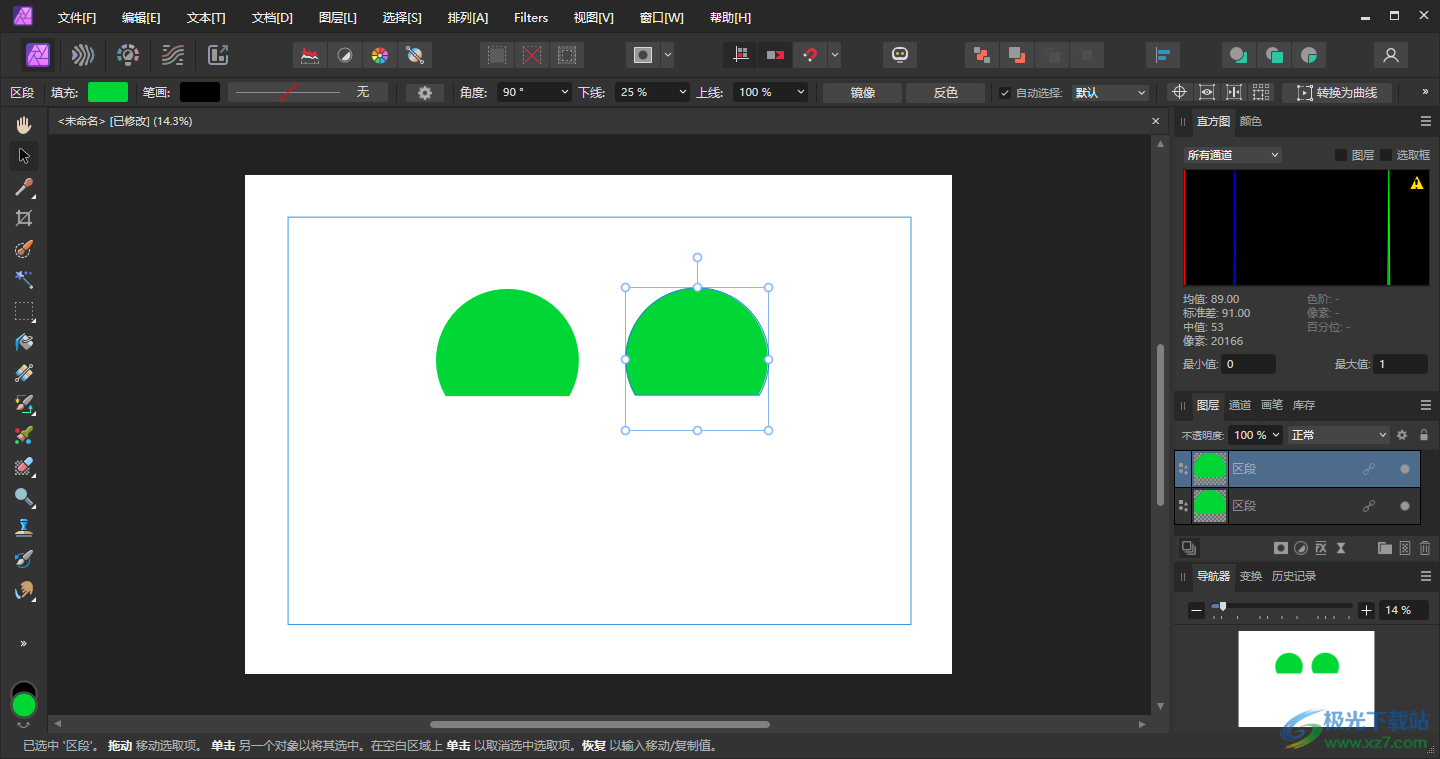This screenshot has height=759, width=1440.
Task: Click the 转换为曲线 button
Action: point(1337,93)
